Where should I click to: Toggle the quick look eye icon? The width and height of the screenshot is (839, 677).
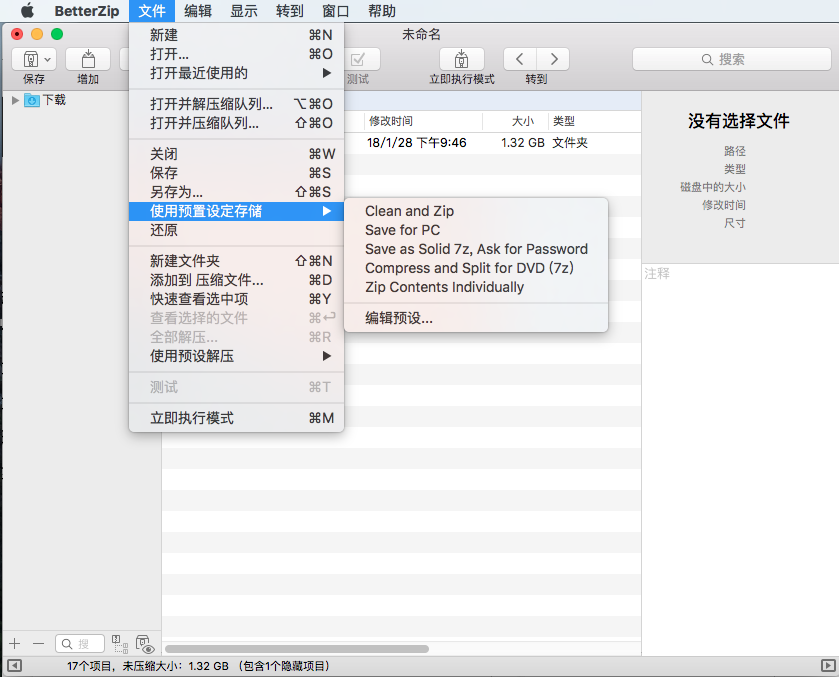pyautogui.click(x=144, y=645)
